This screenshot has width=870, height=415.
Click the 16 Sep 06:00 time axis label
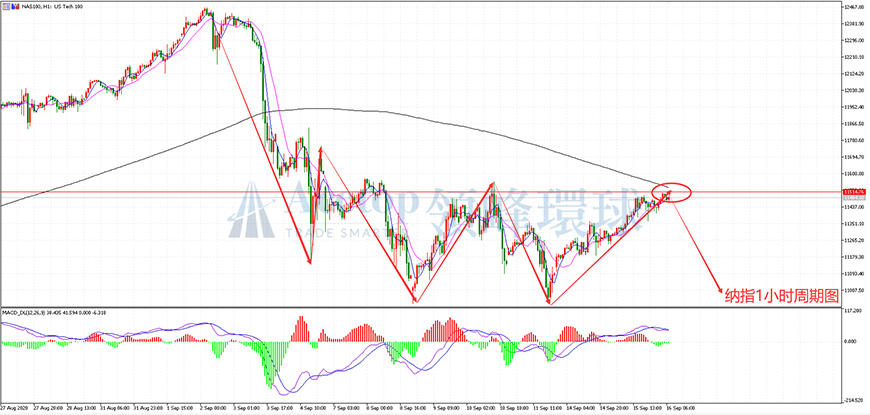click(x=681, y=406)
